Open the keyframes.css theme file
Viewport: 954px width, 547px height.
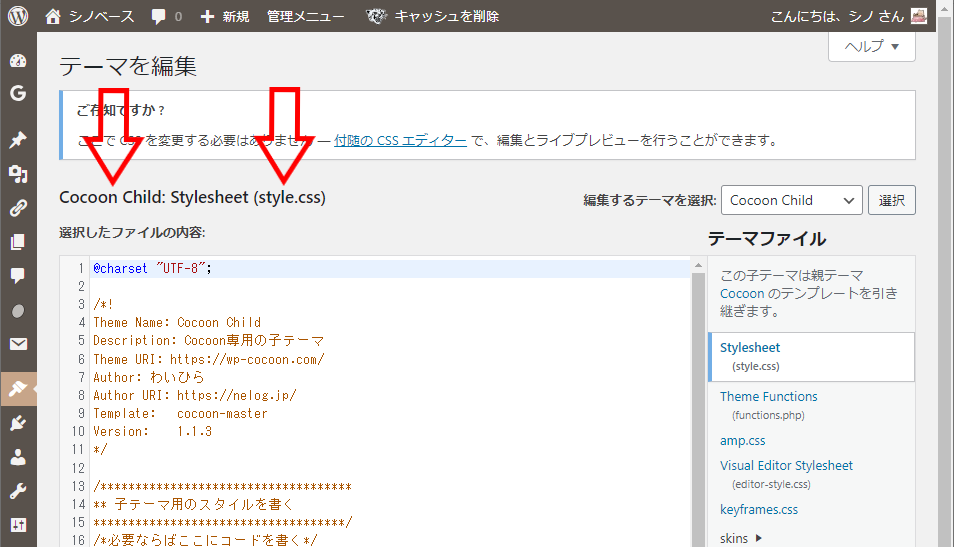tap(759, 510)
